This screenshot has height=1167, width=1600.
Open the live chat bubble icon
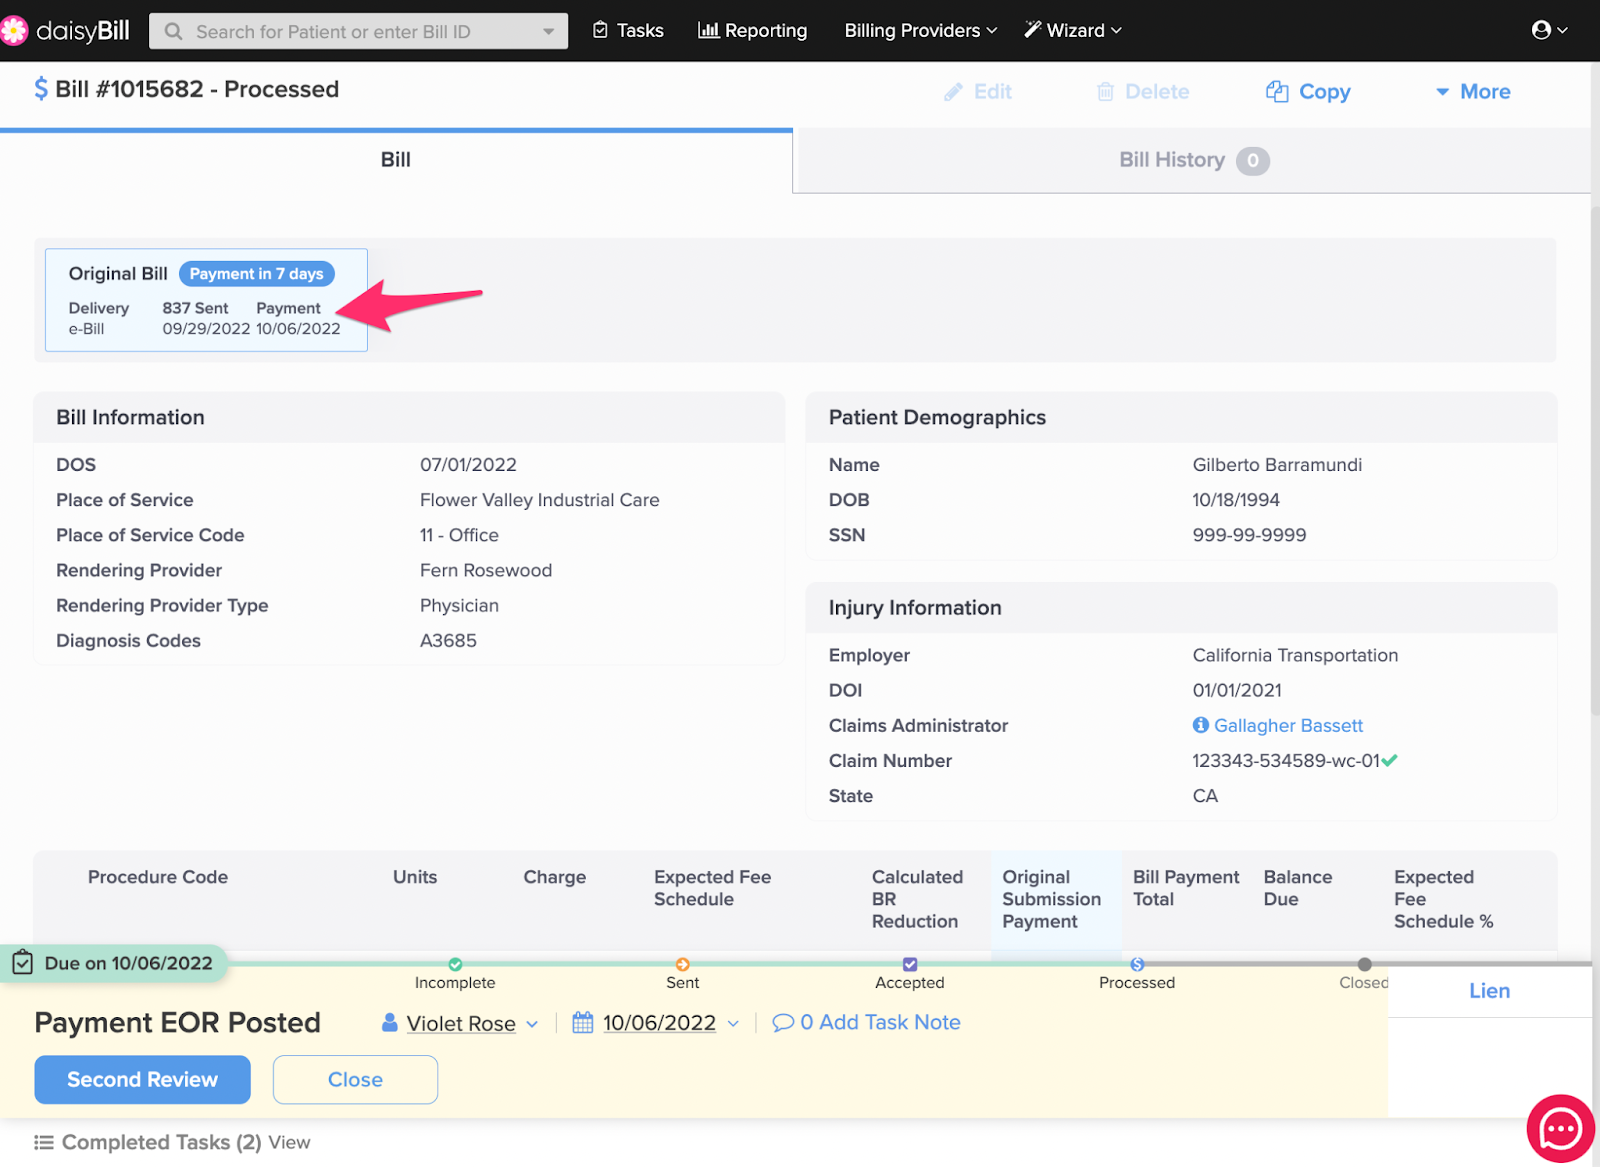[1559, 1130]
